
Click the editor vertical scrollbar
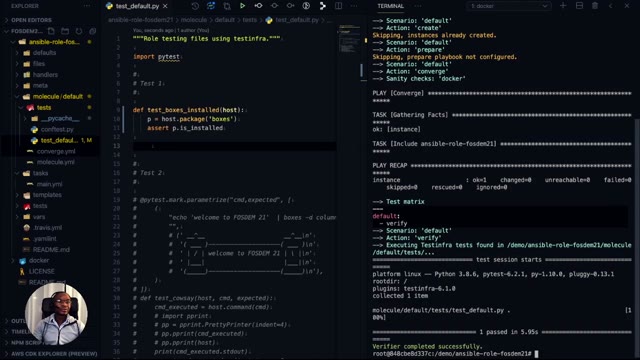362,70
